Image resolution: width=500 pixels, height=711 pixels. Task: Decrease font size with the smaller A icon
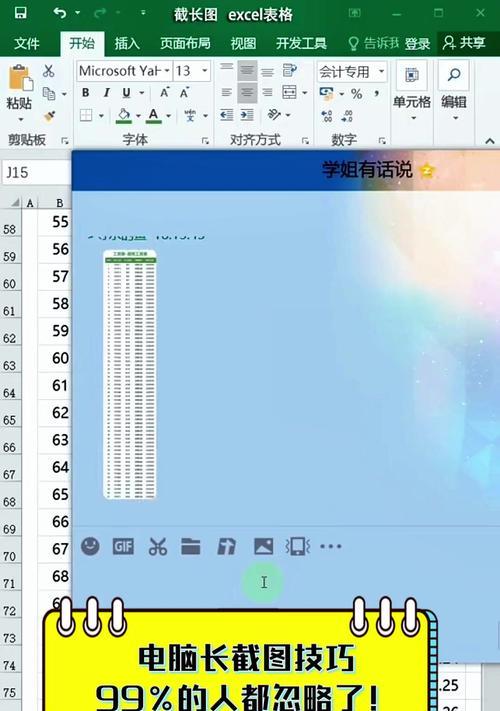[184, 93]
